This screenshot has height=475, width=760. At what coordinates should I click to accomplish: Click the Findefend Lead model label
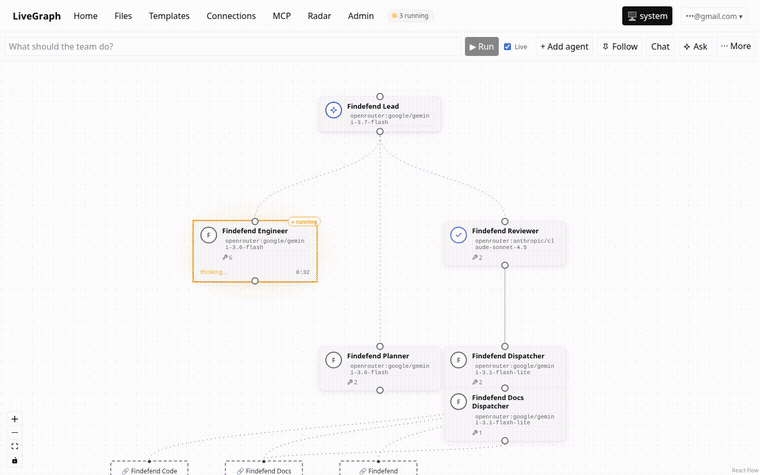pyautogui.click(x=390, y=119)
